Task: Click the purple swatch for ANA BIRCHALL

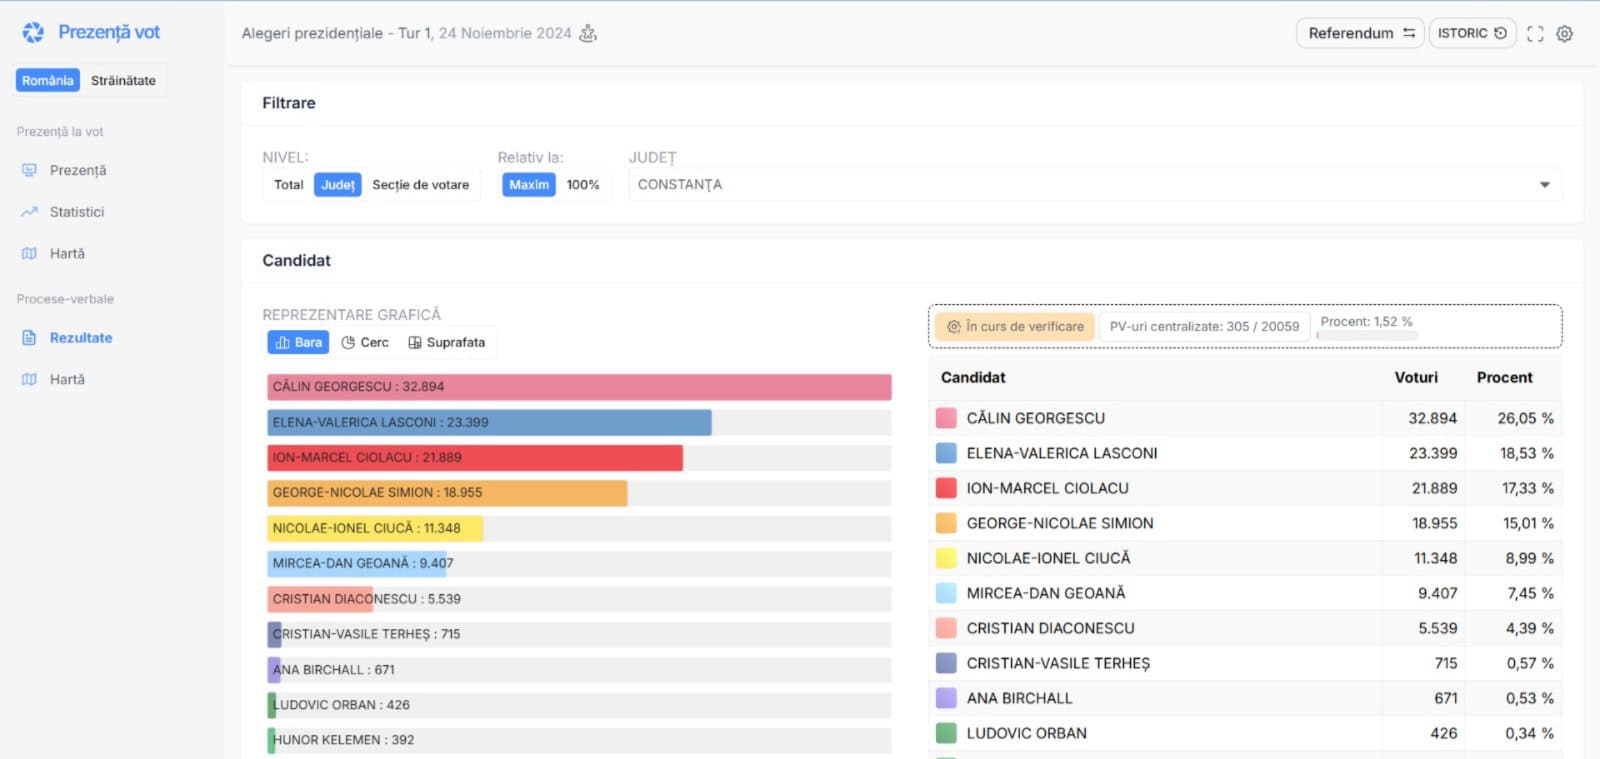Action: 946,698
